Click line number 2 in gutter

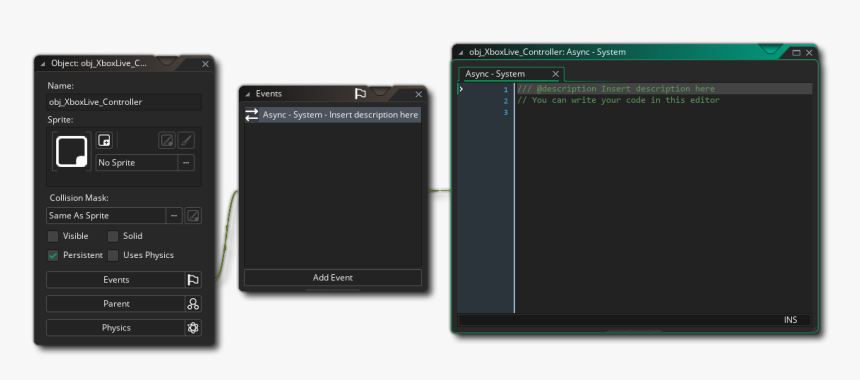506,101
